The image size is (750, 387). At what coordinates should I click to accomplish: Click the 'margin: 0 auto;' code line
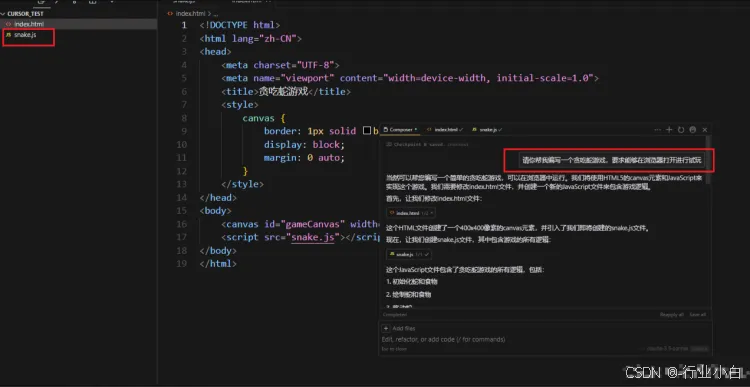(x=304, y=157)
